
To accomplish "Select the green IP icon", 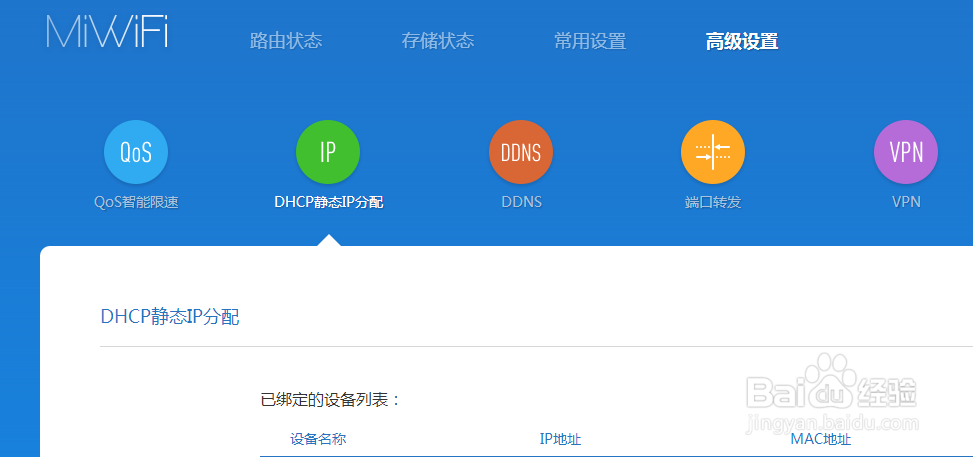I will [x=328, y=152].
